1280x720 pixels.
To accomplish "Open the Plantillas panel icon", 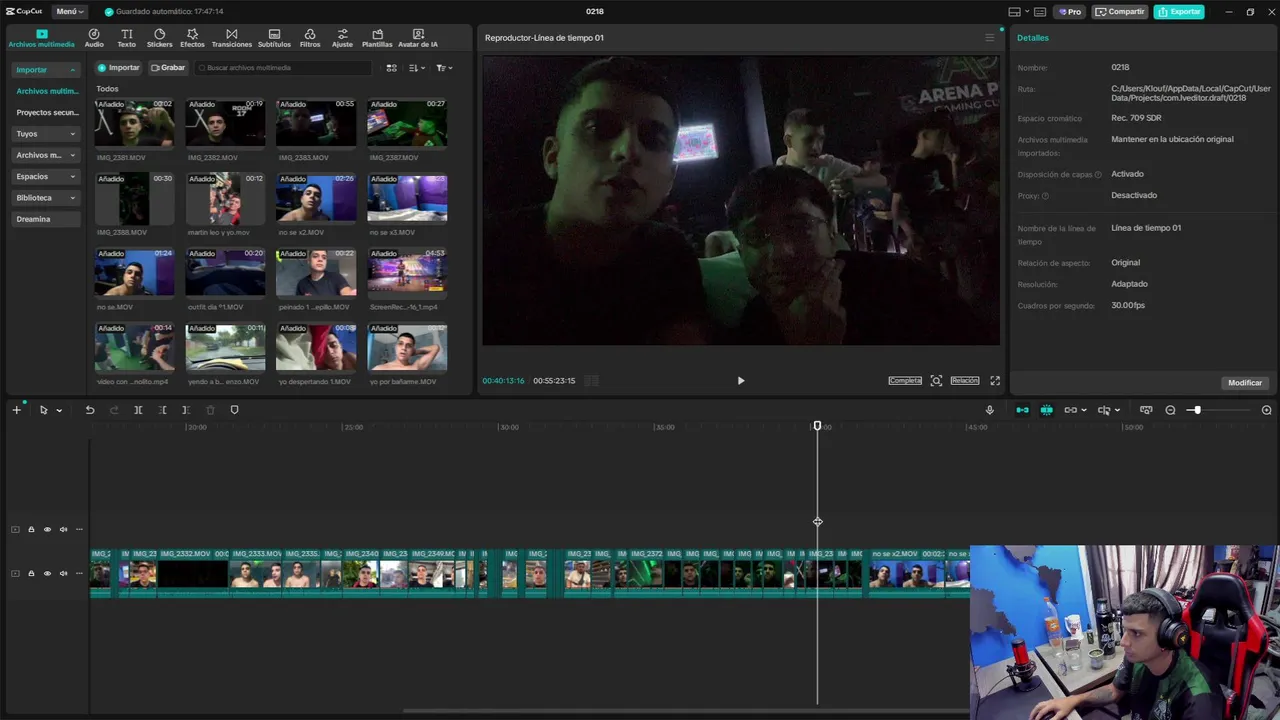I will [x=377, y=38].
